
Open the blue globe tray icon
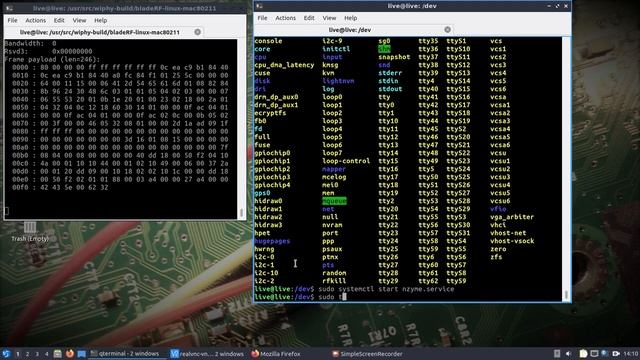(x=604, y=353)
